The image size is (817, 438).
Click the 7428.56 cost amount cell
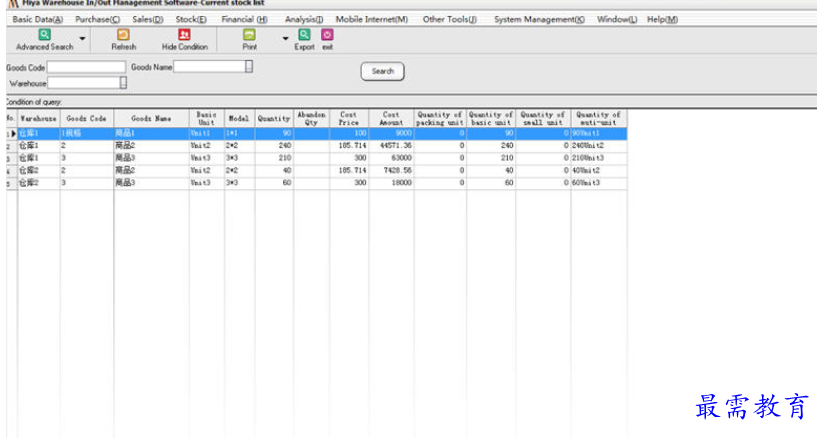coord(391,170)
